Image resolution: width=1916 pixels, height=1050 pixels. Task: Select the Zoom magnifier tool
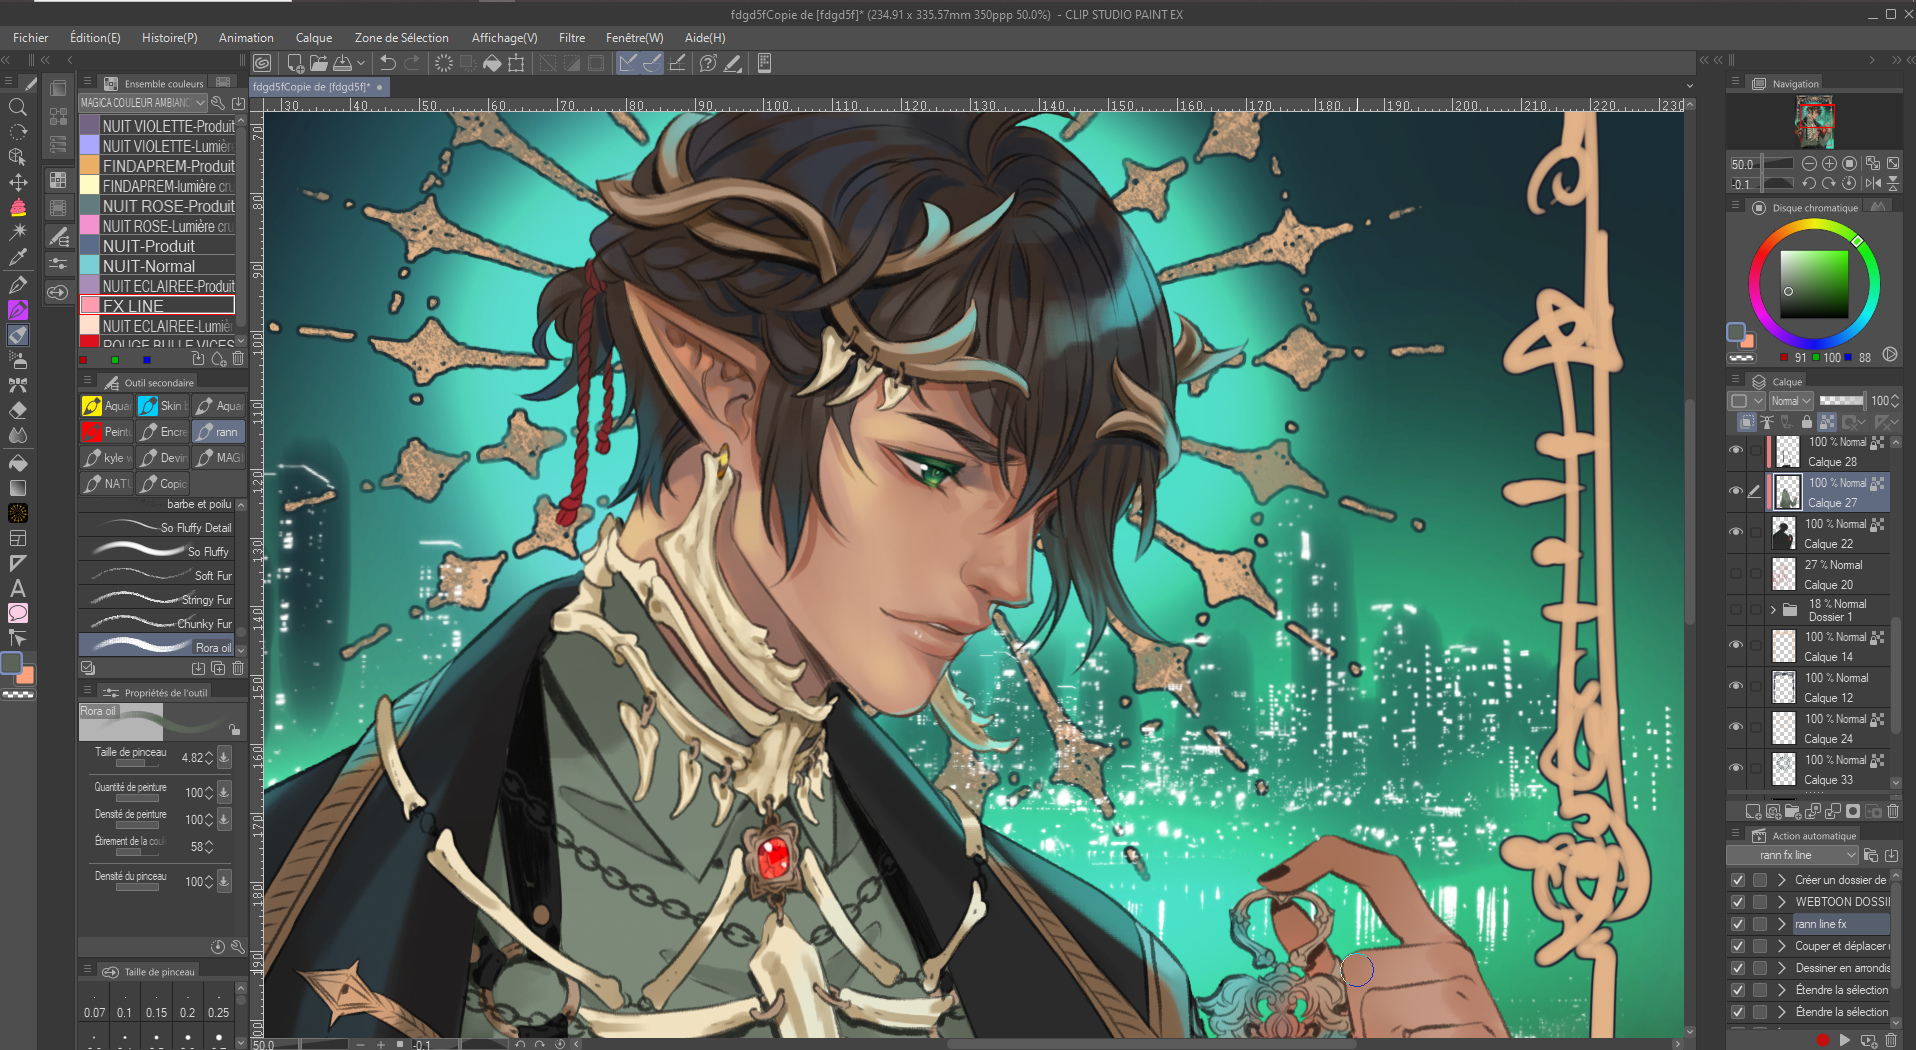(x=17, y=107)
